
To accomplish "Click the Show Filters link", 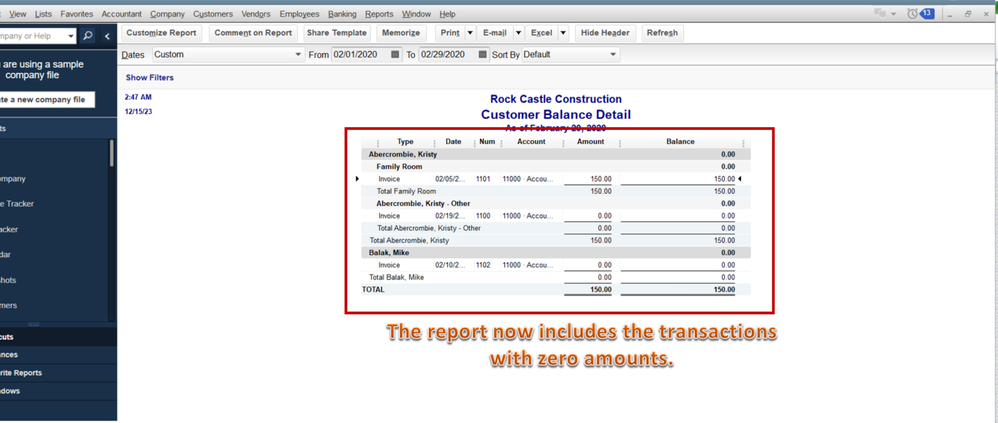I will click(150, 78).
